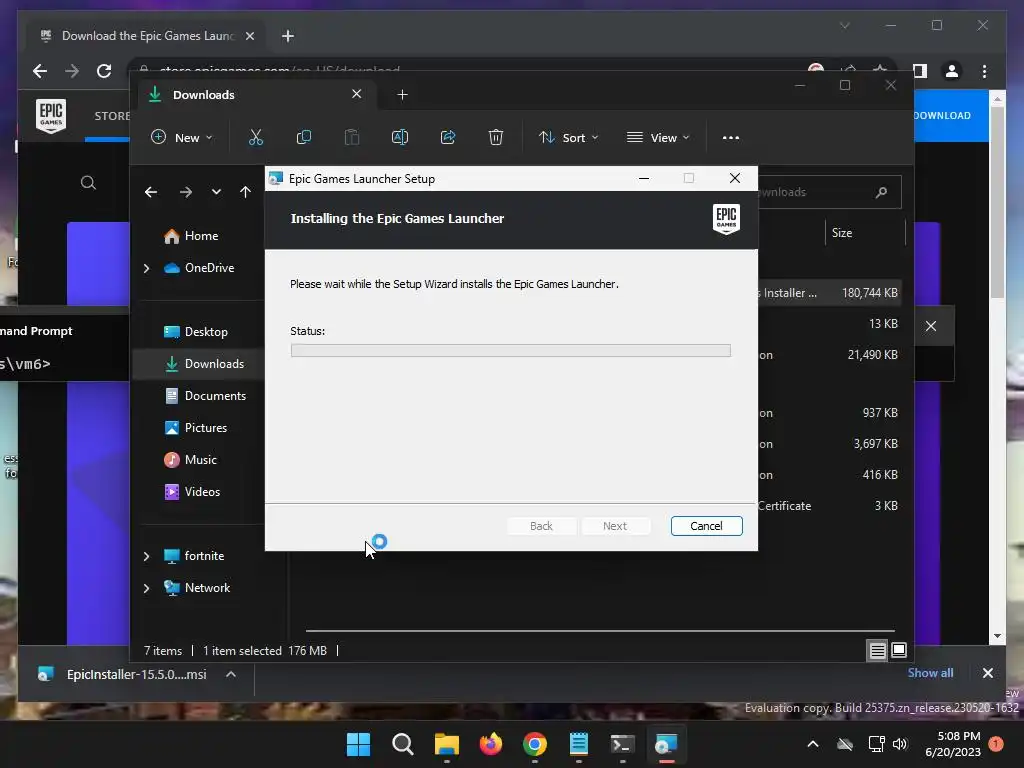1024x768 pixels.
Task: Select Music in the File Explorer sidebar
Action: coord(190,460)
